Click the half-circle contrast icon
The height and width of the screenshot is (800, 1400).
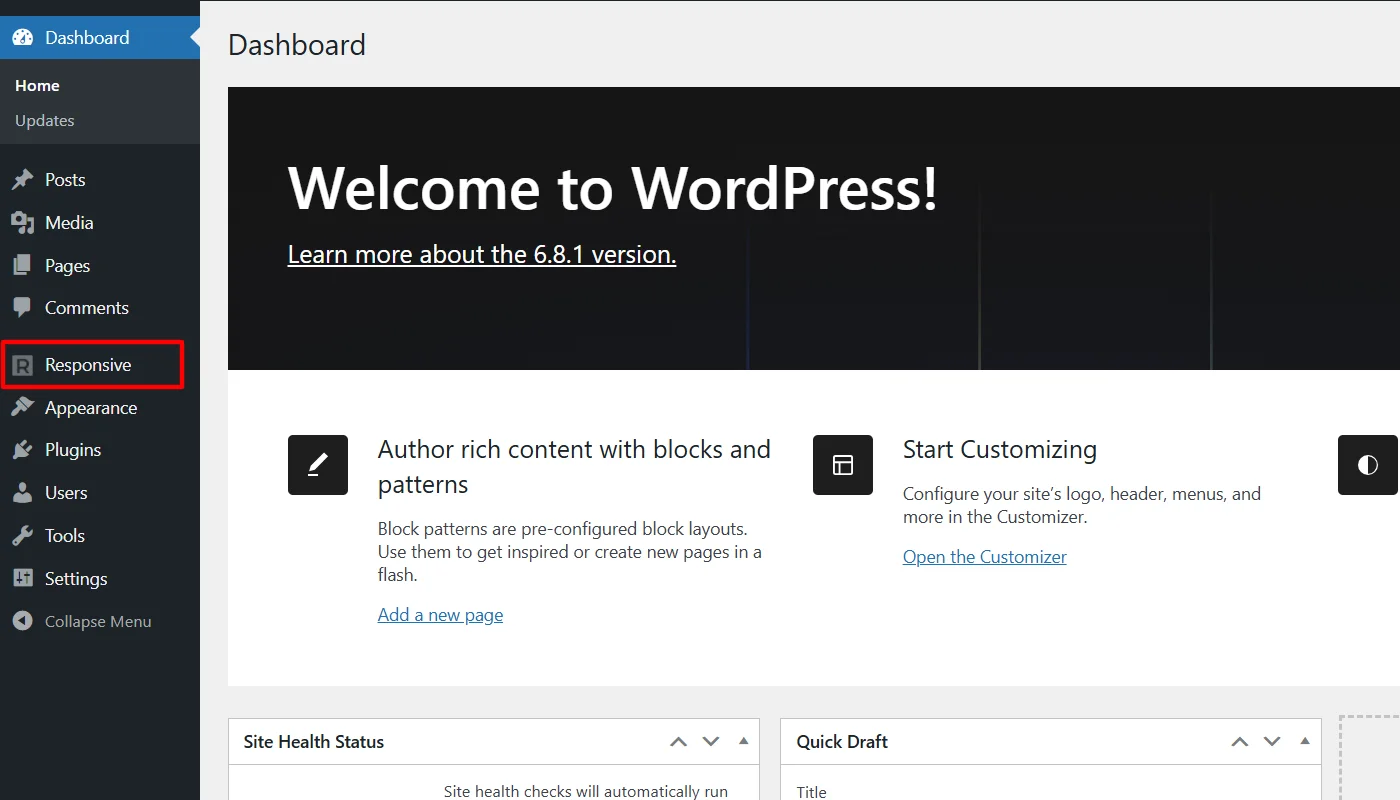1368,465
